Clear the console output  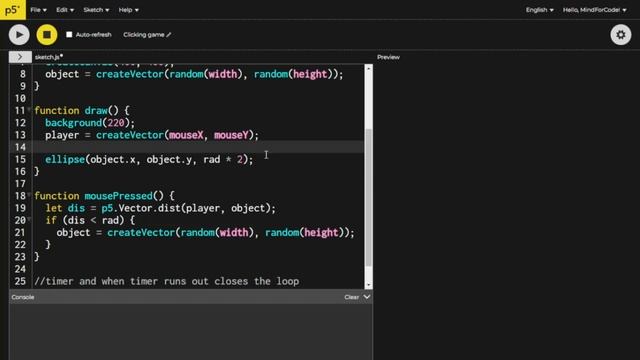pyautogui.click(x=351, y=297)
